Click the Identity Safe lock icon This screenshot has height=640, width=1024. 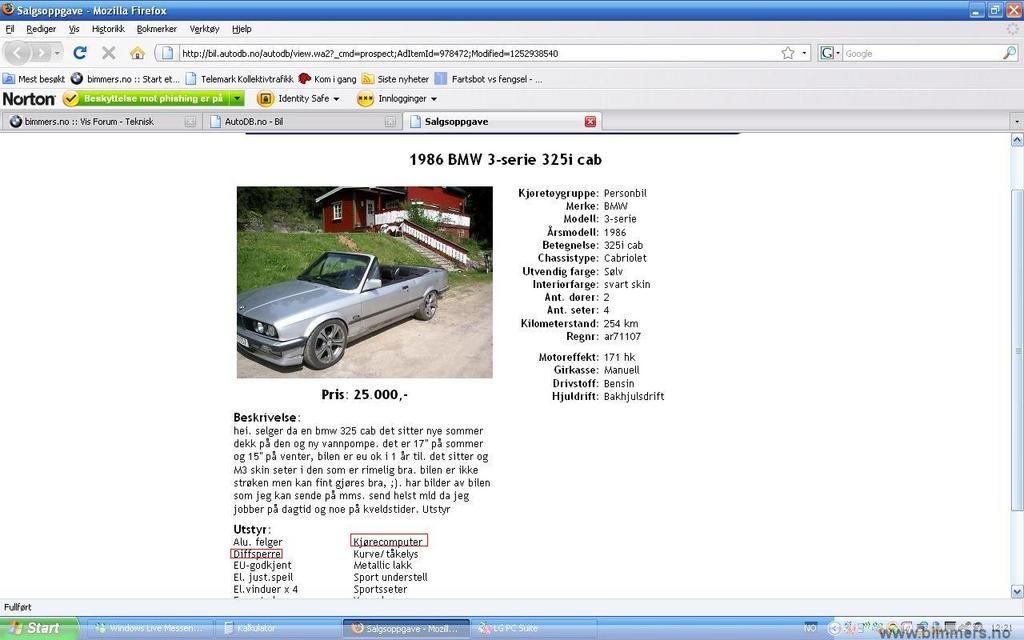[265, 99]
